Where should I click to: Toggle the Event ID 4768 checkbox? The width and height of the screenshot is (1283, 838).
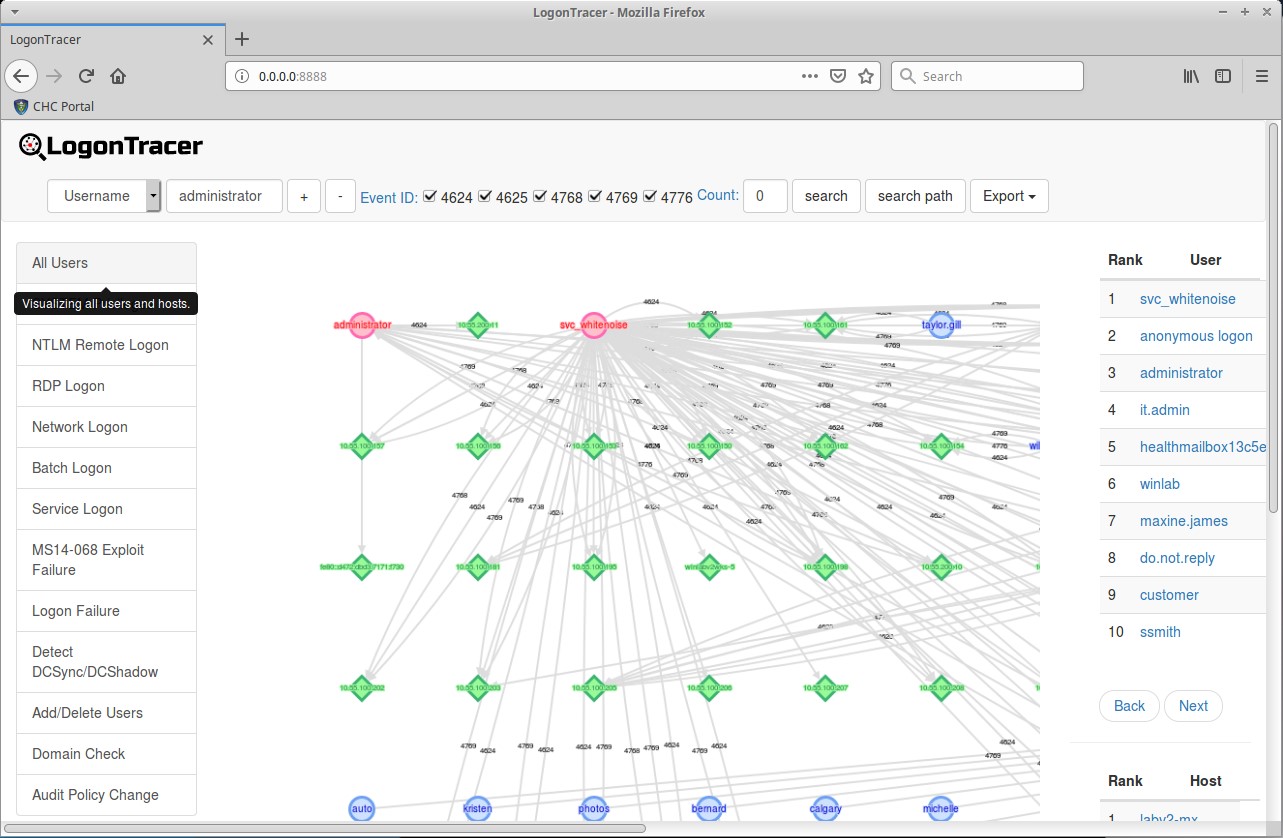(x=540, y=196)
